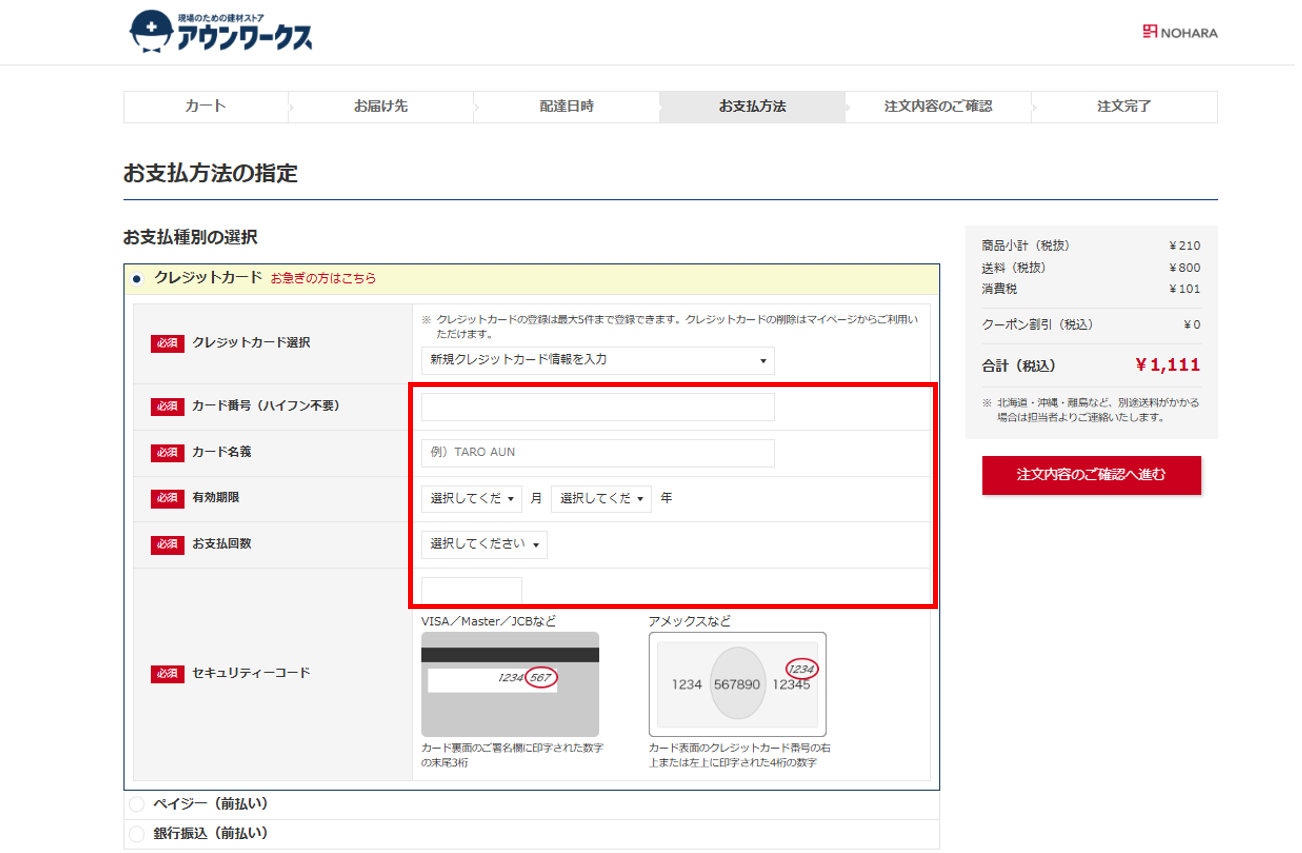Open the クレジットカード選択 dropdown
The image size is (1302, 853).
pos(597,360)
